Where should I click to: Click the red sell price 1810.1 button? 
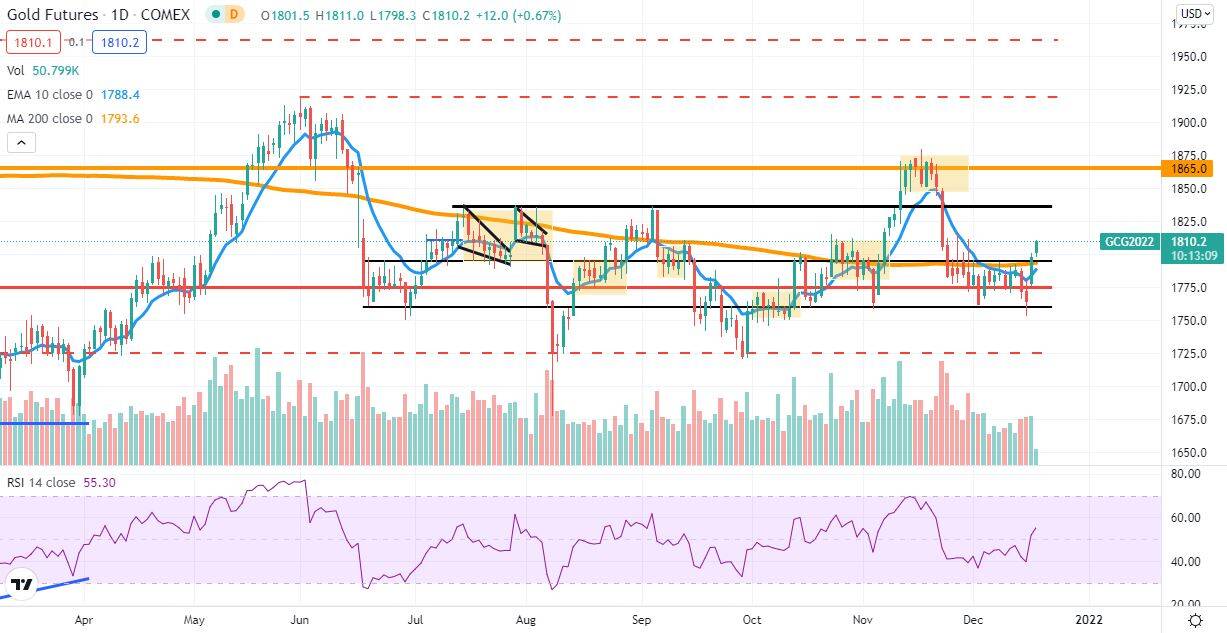coord(32,42)
